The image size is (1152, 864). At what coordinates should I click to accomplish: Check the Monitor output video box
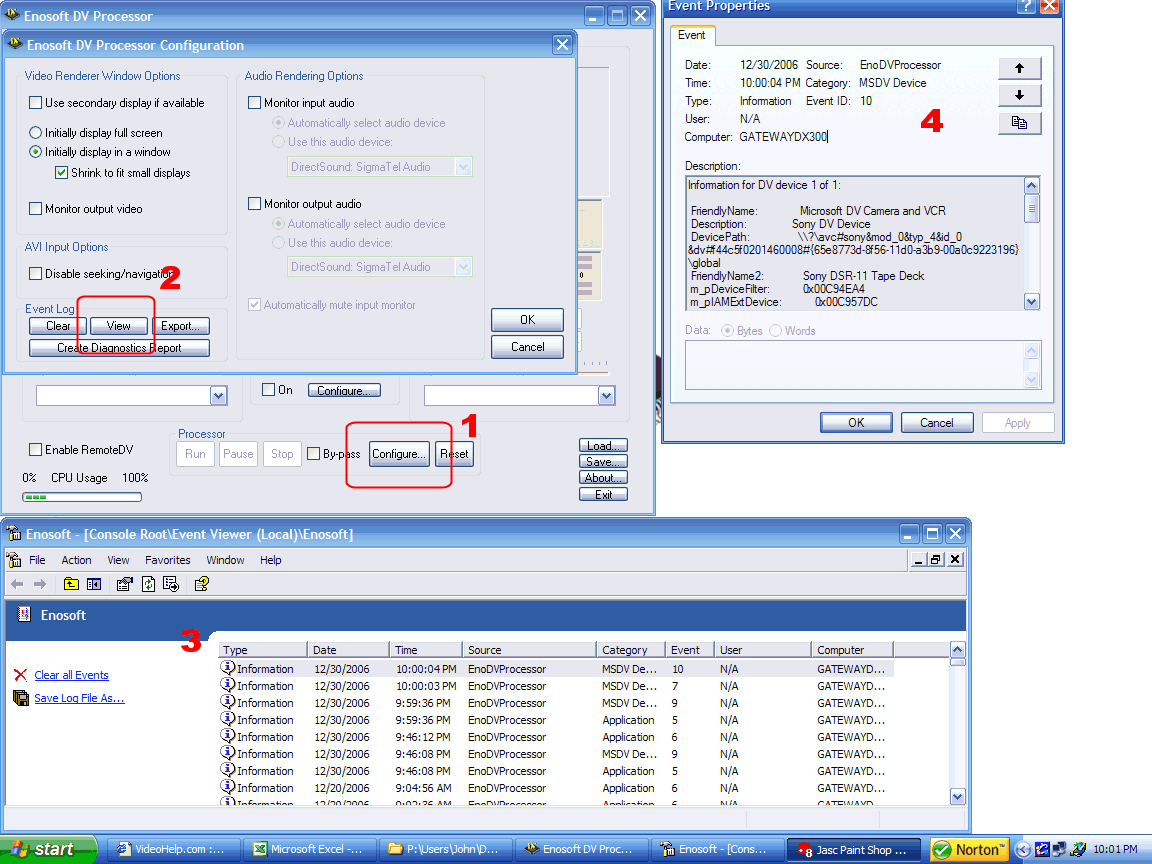[x=35, y=209]
